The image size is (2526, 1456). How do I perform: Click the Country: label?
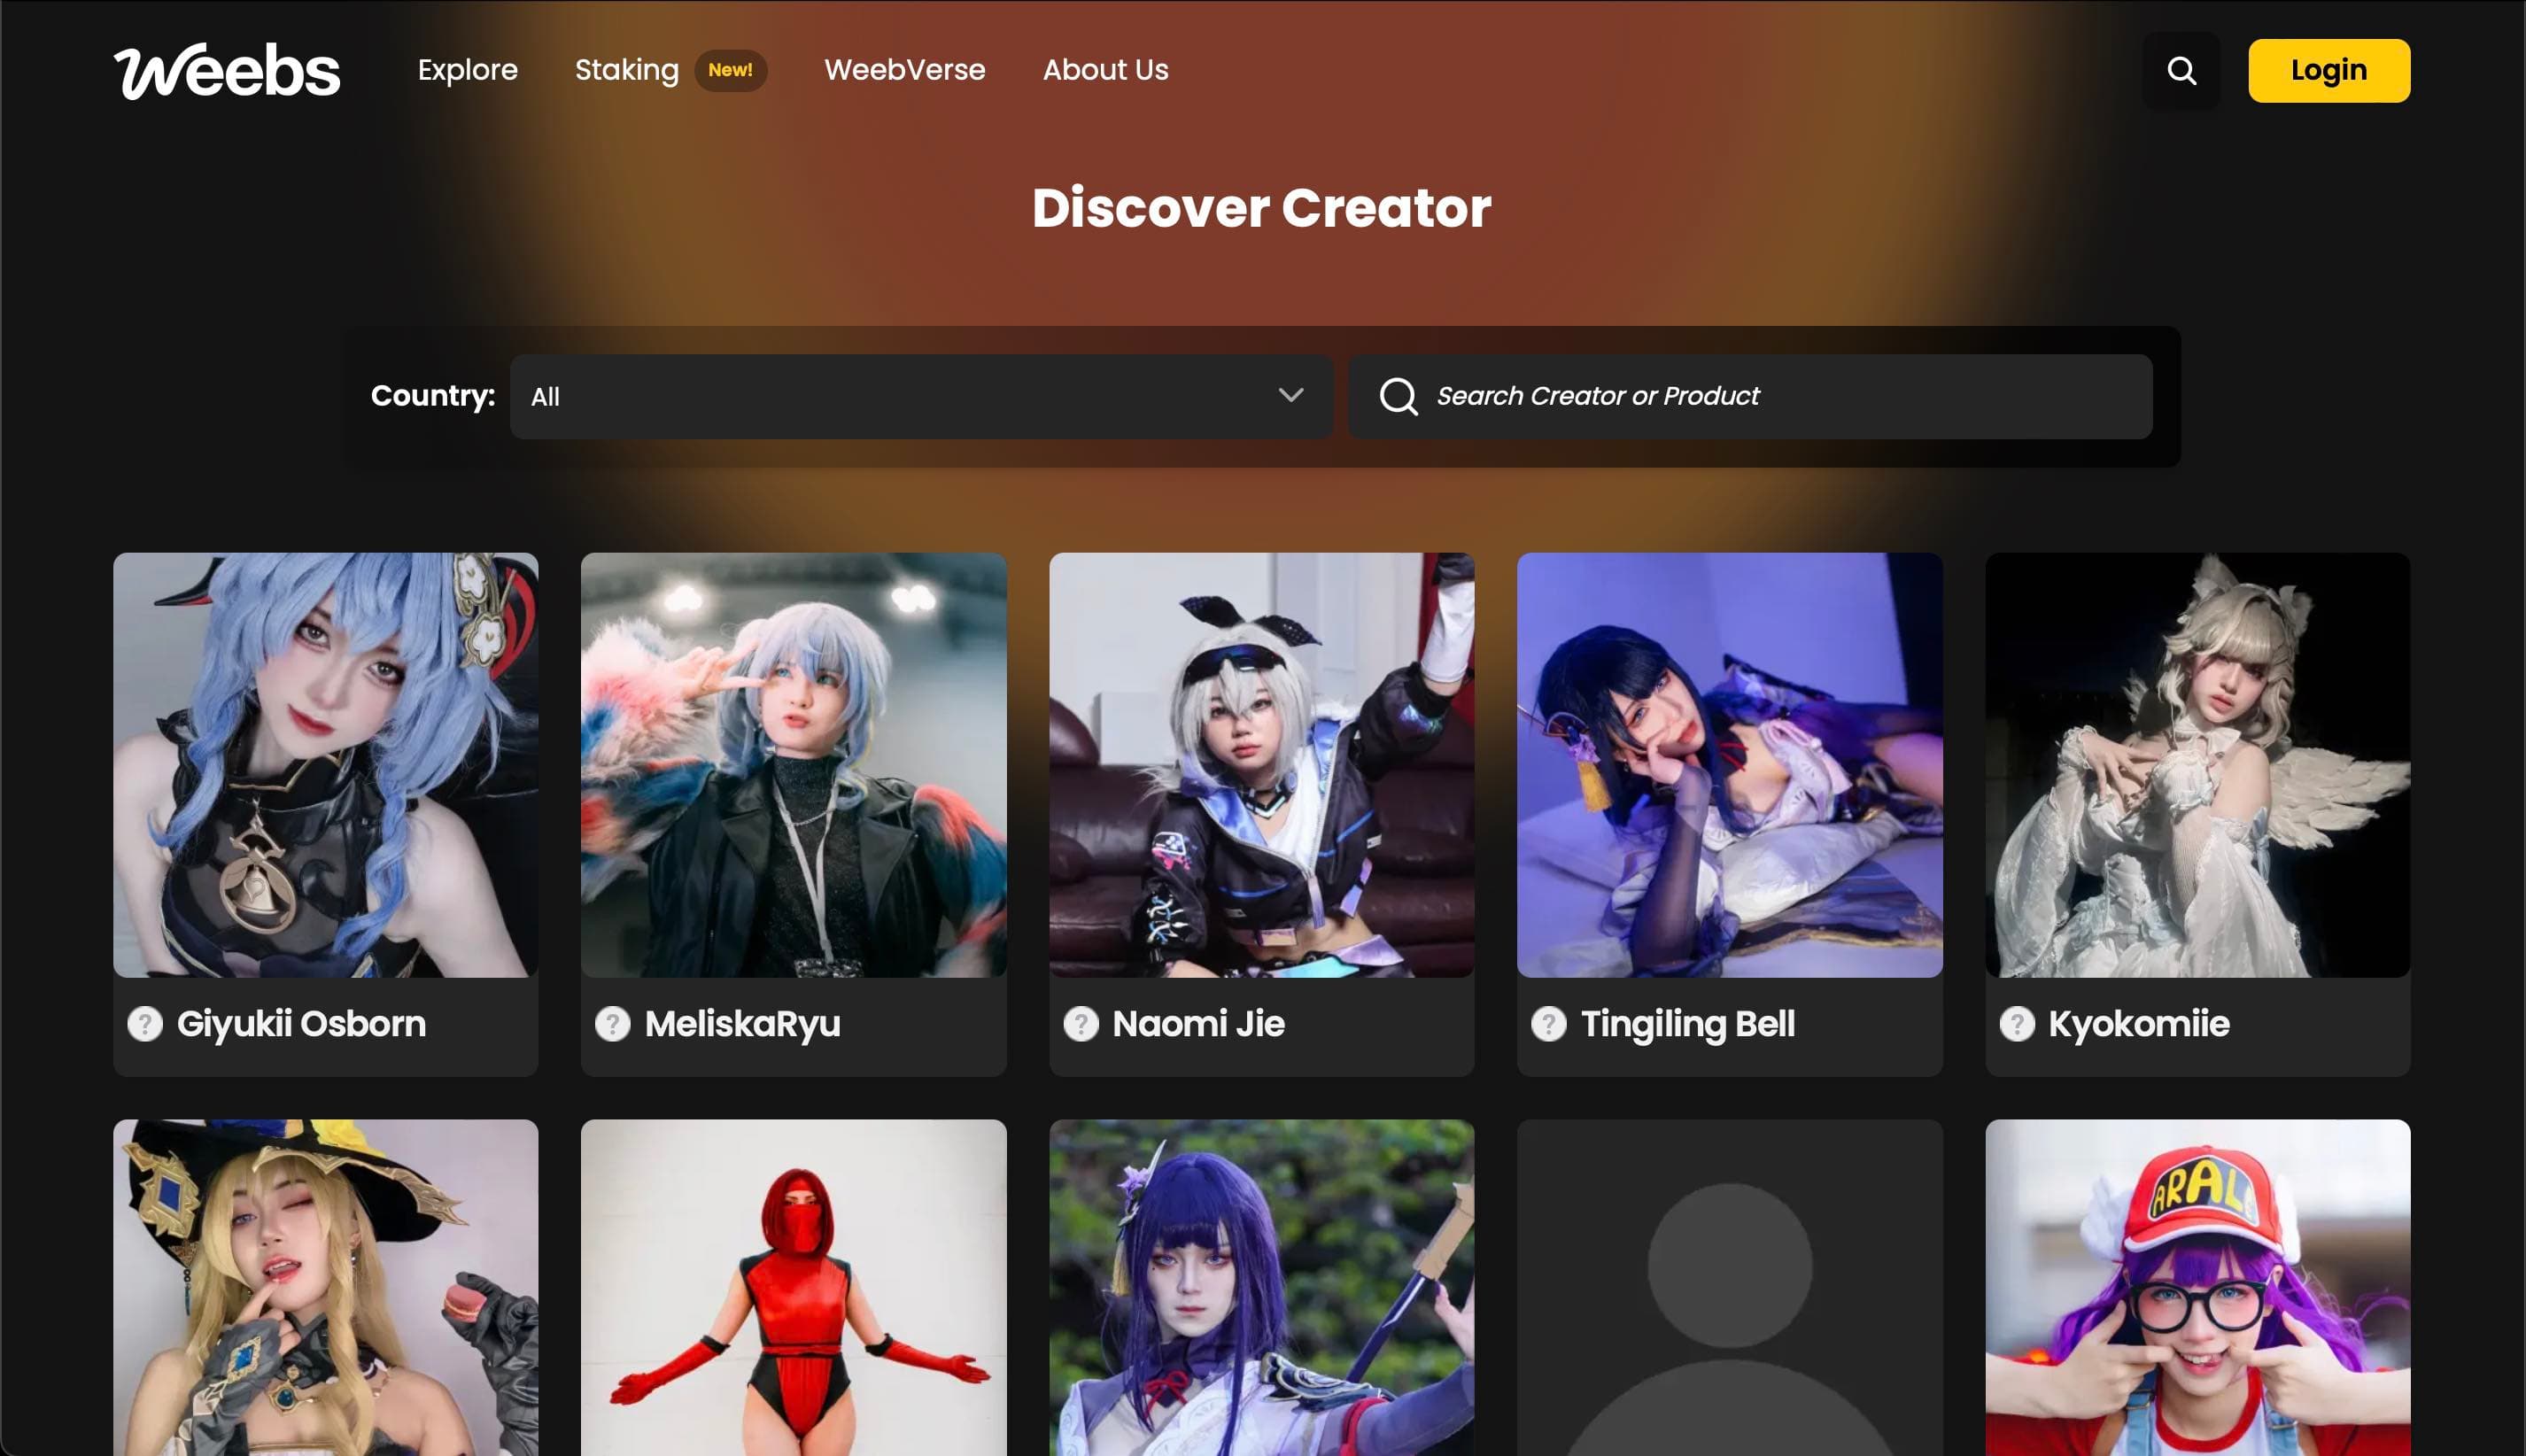(433, 396)
